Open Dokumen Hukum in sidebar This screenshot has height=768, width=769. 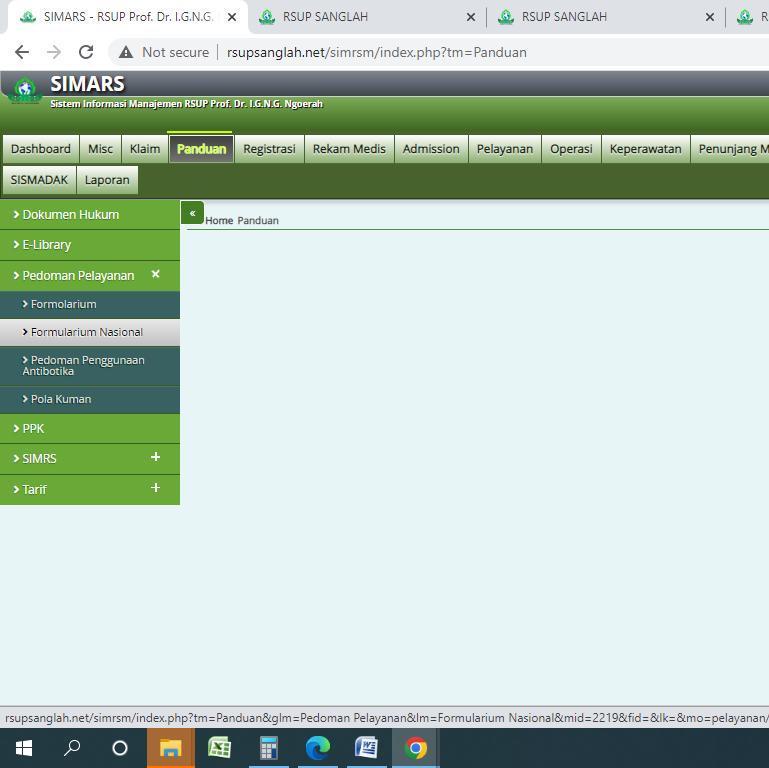coord(90,214)
